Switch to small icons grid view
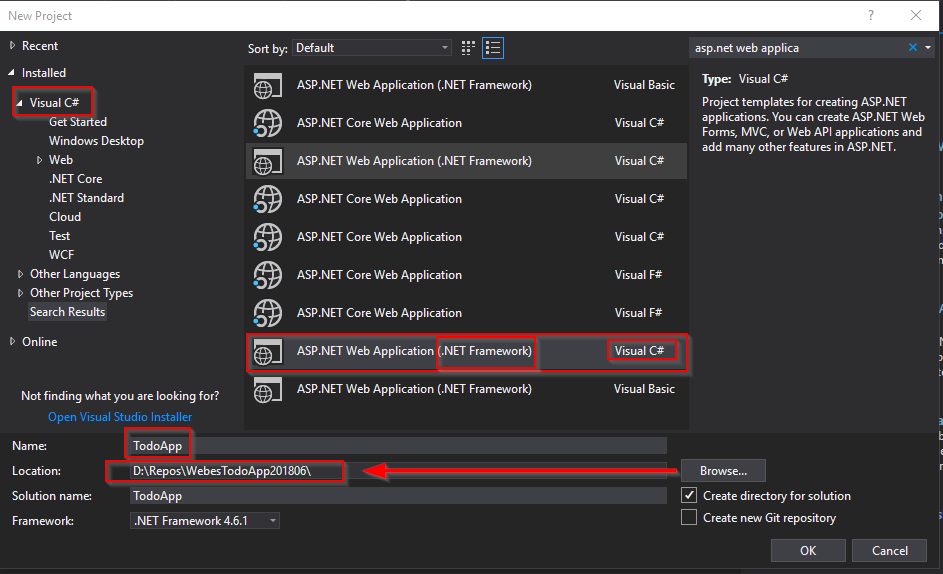This screenshot has width=943, height=574. (x=469, y=48)
